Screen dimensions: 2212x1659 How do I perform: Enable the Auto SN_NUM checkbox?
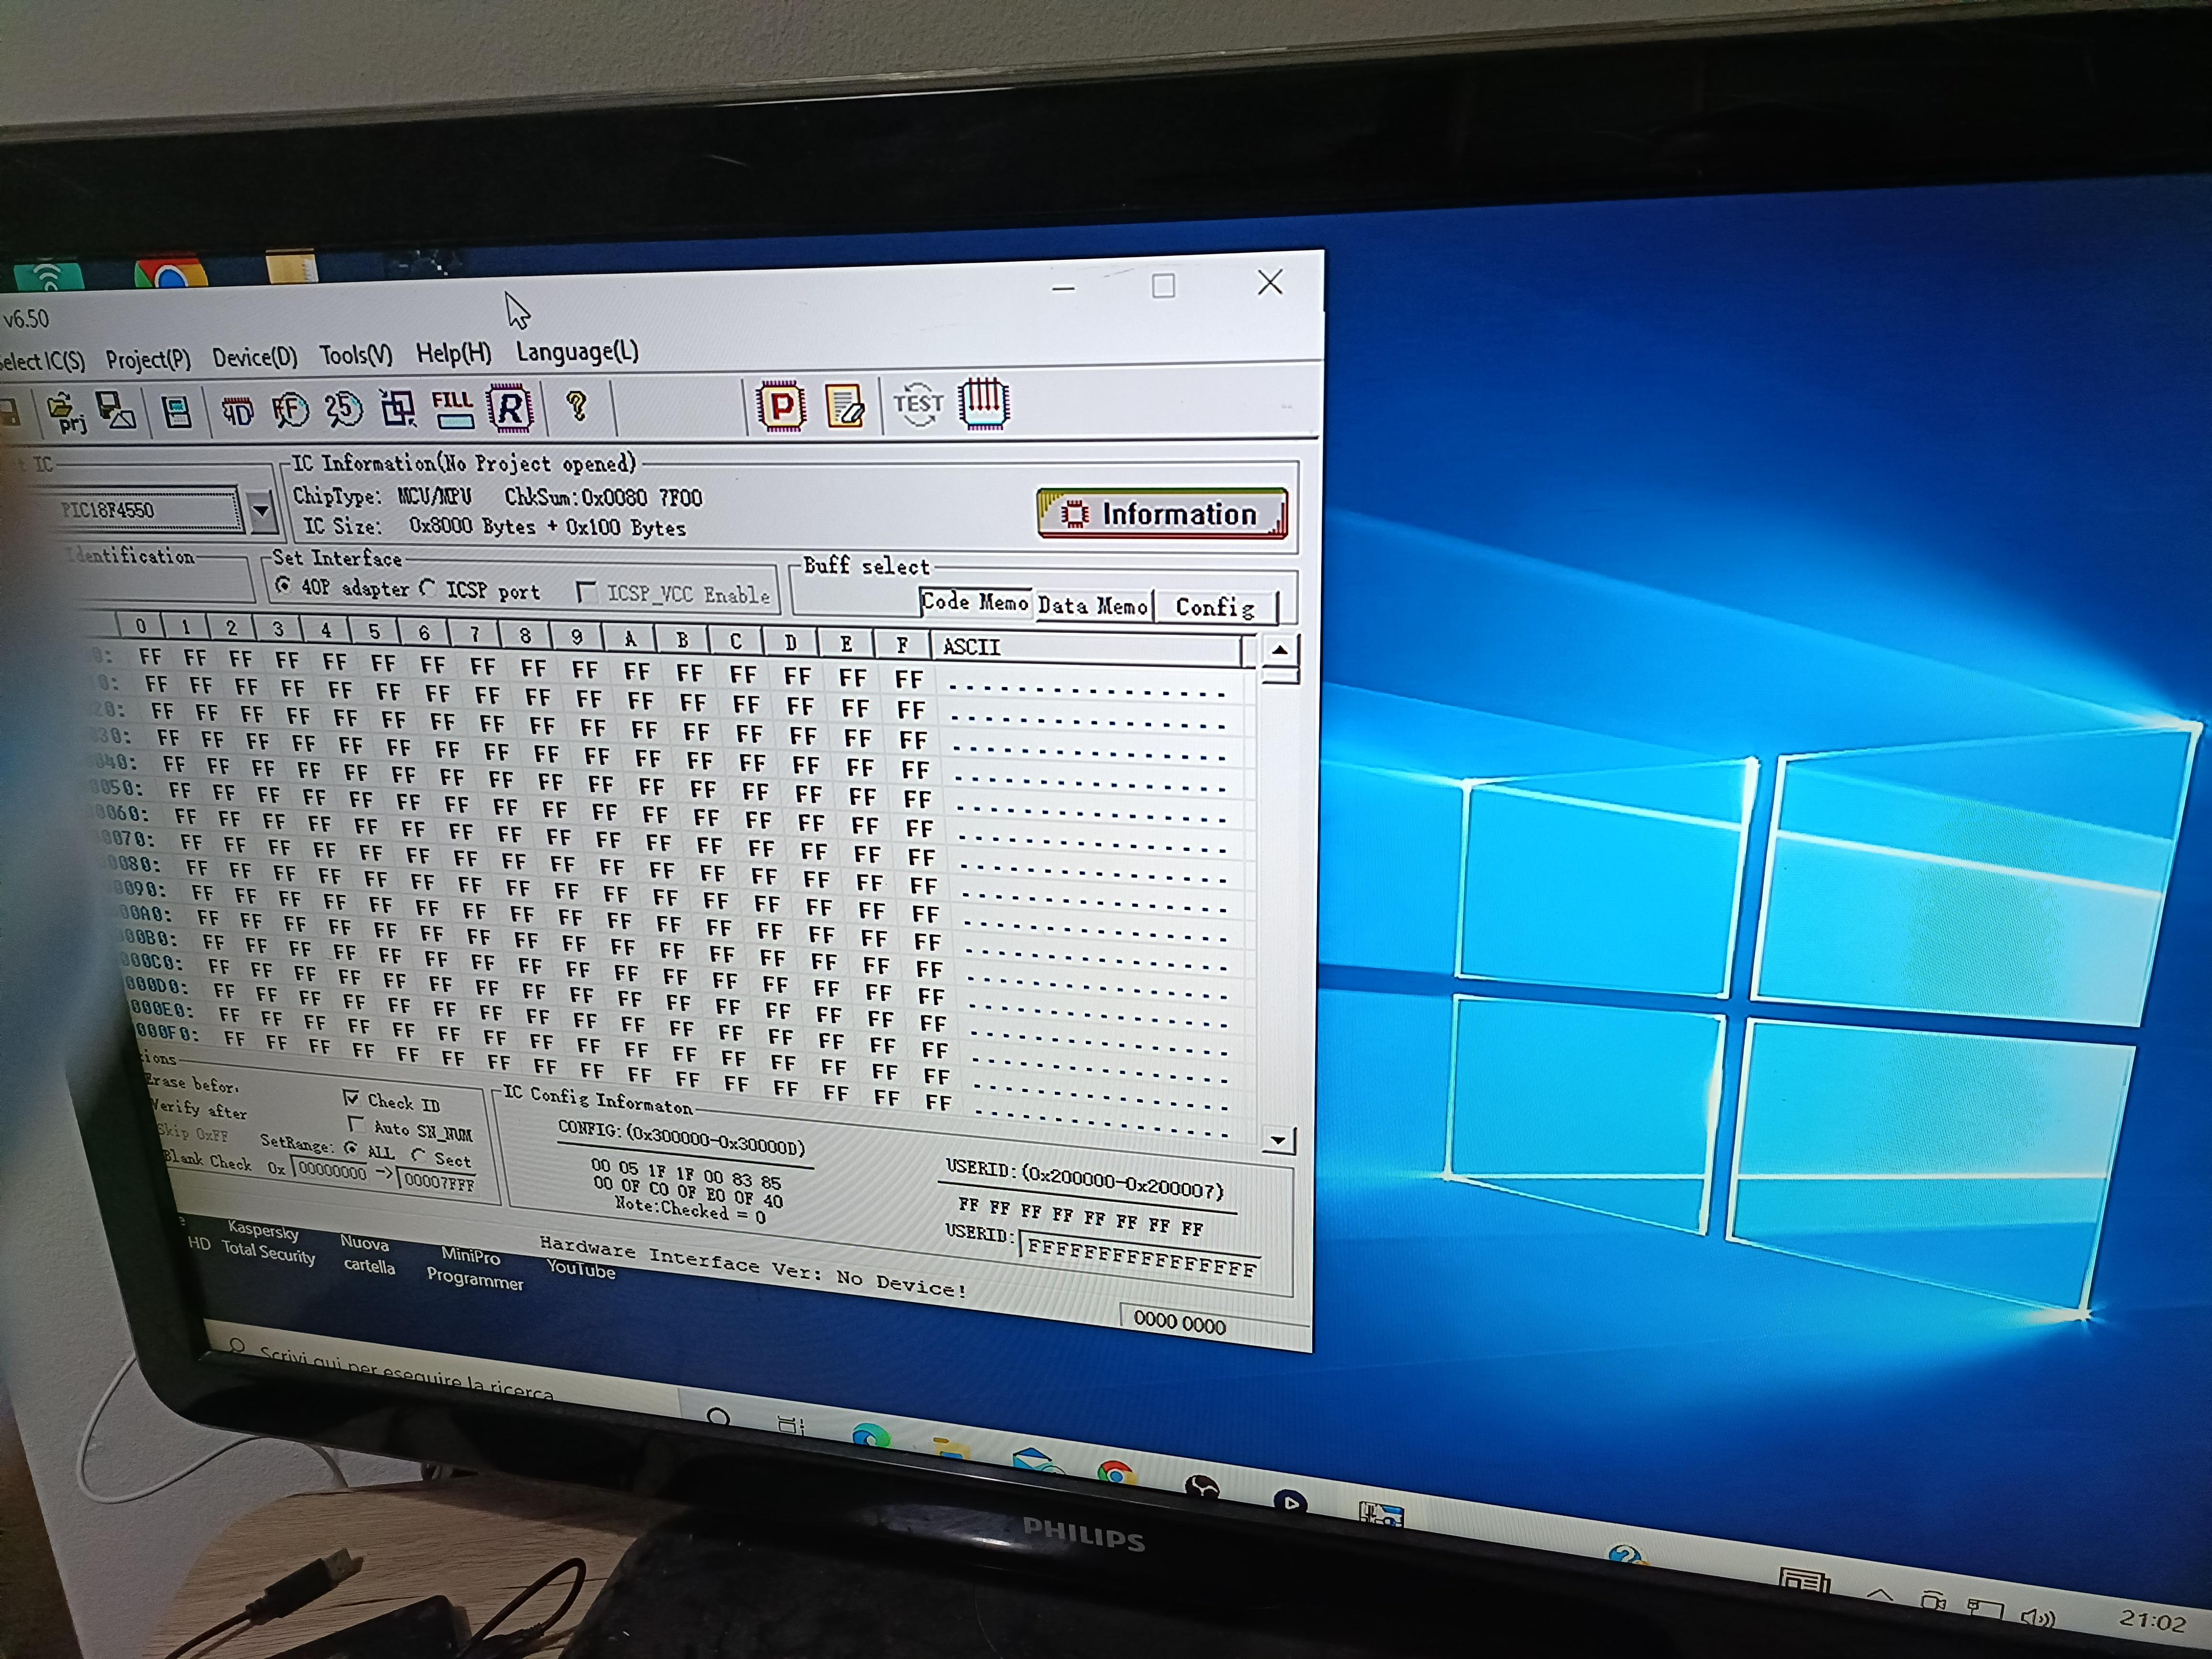coord(356,1124)
